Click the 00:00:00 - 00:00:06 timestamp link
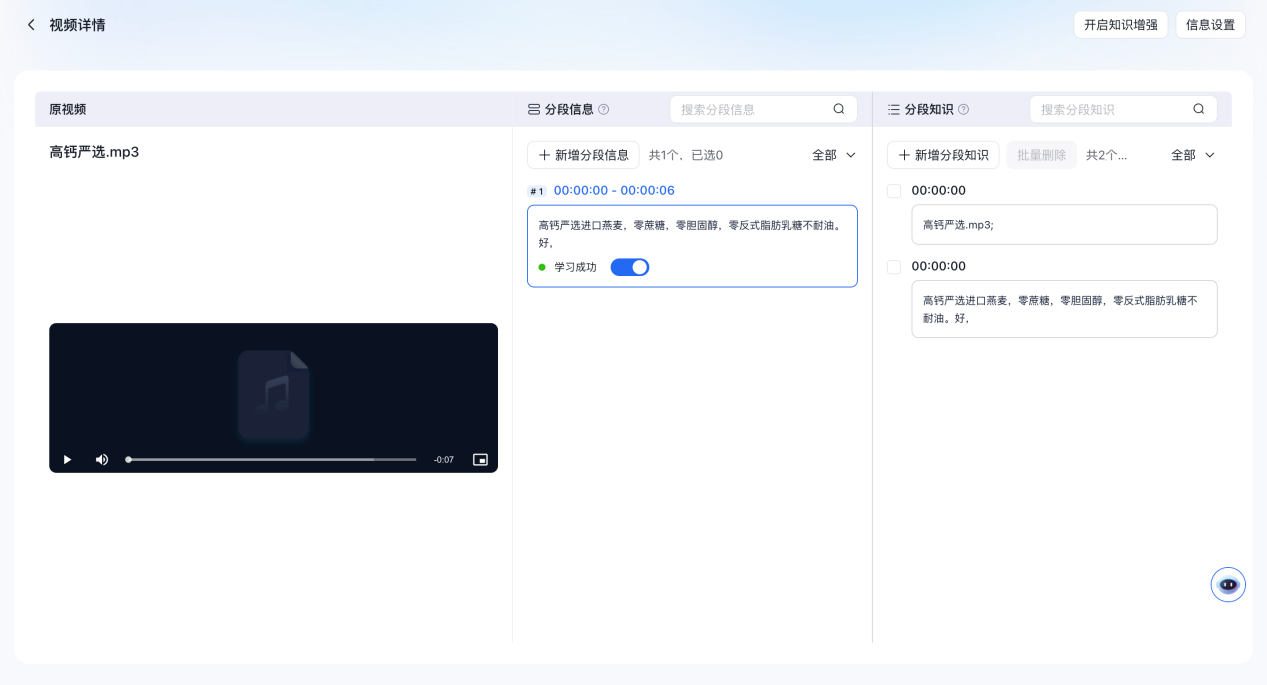 pyautogui.click(x=614, y=191)
